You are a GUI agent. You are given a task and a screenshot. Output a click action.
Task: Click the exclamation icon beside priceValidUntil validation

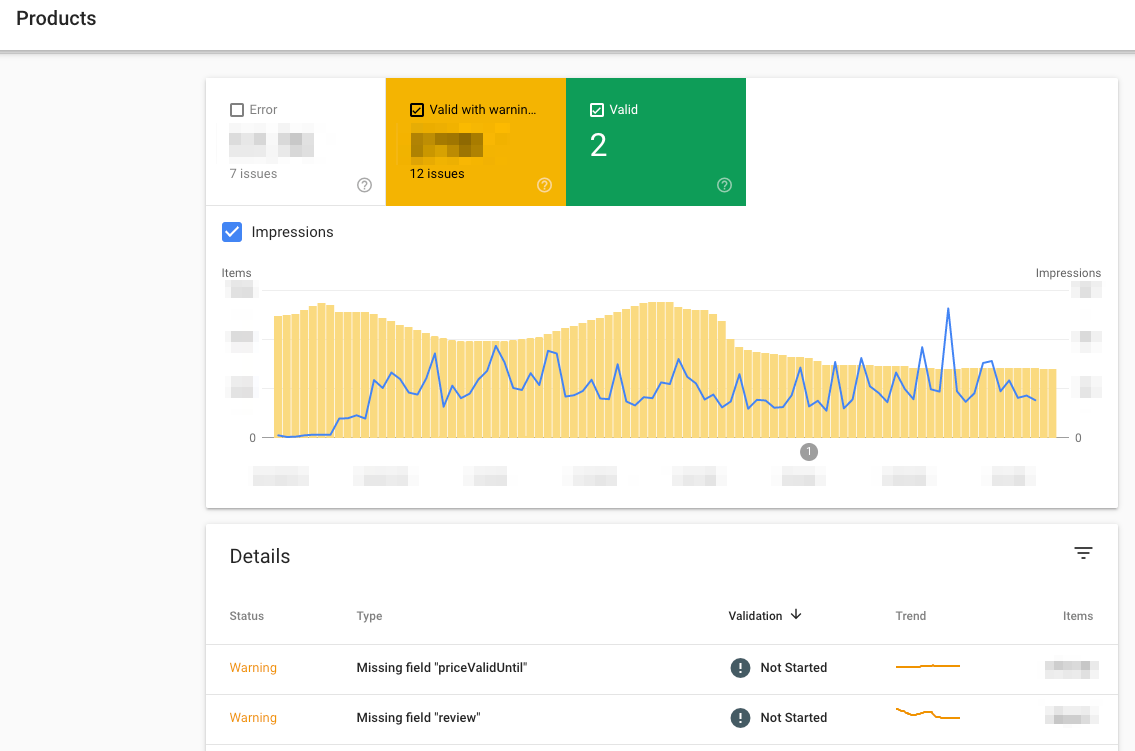click(740, 667)
